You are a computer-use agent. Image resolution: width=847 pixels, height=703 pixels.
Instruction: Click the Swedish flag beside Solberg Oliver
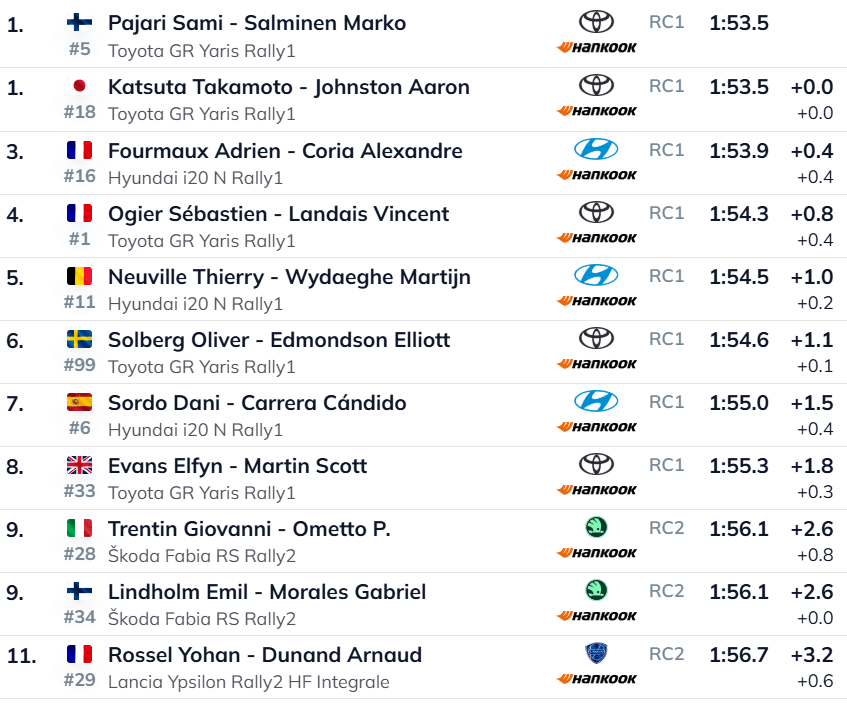pyautogui.click(x=79, y=340)
